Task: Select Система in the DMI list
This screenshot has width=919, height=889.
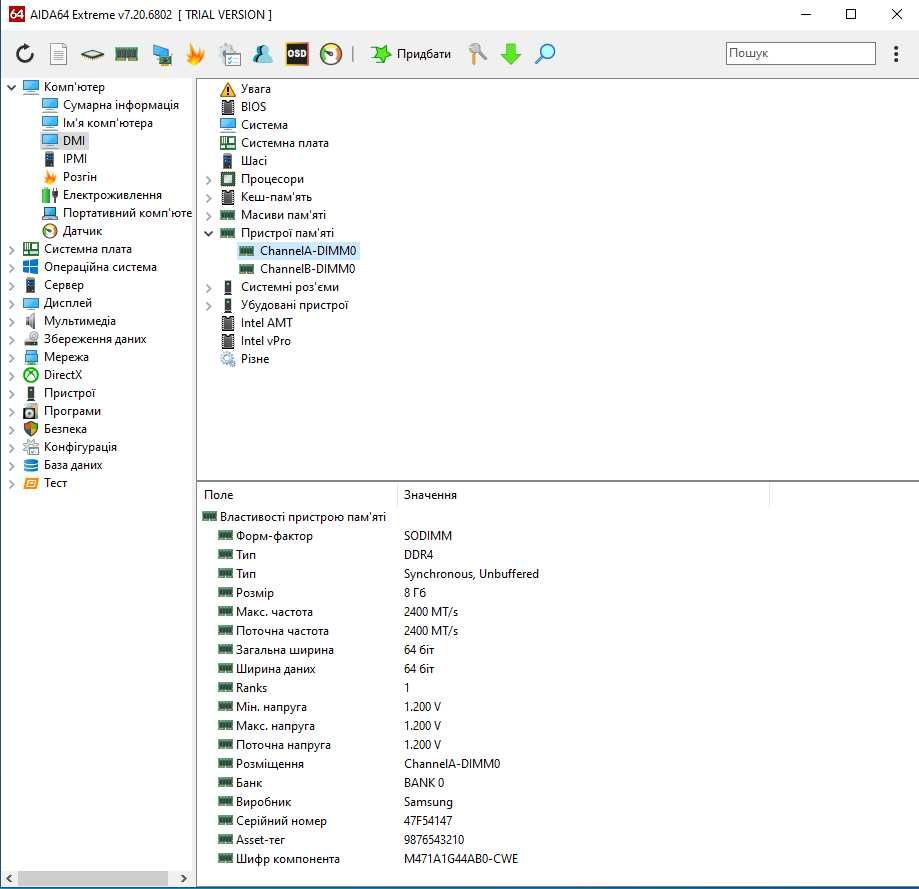Action: [264, 125]
